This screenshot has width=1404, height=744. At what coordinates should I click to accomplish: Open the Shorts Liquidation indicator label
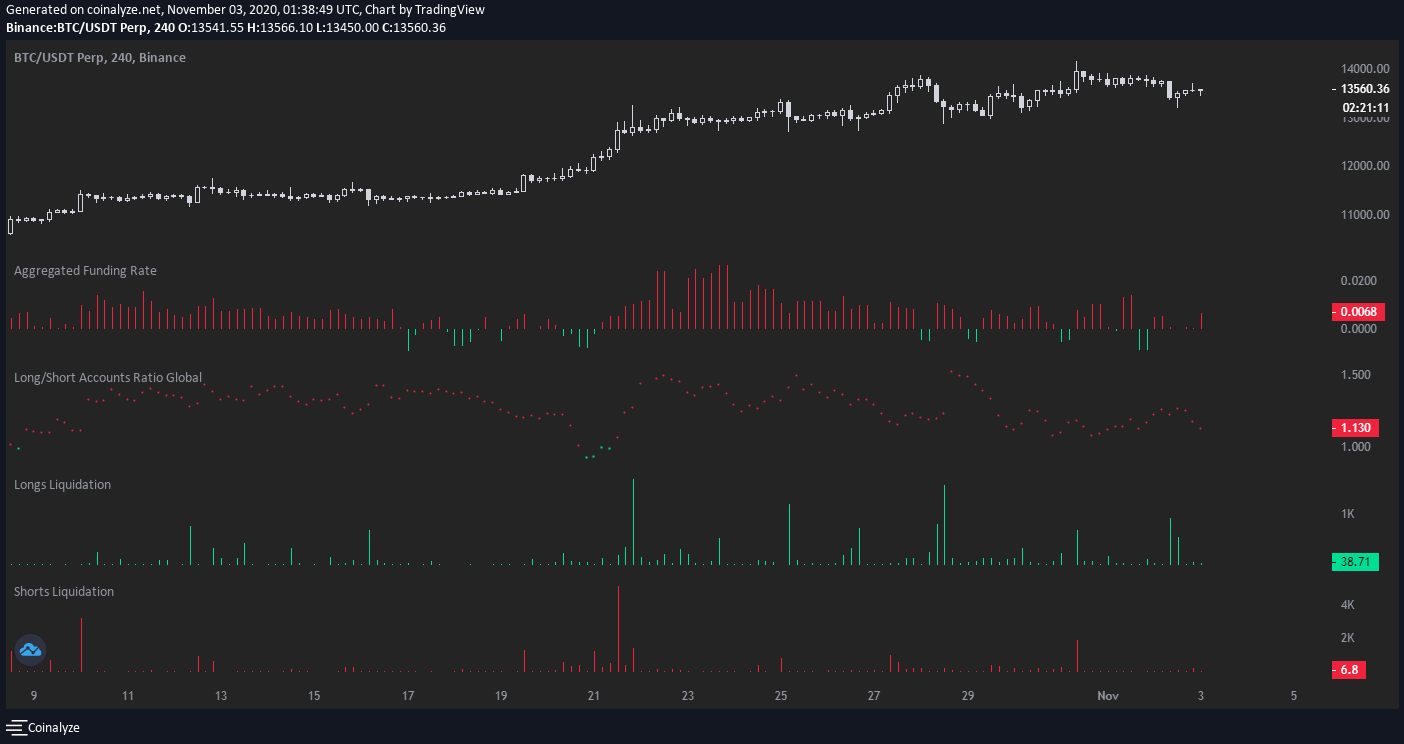point(64,592)
